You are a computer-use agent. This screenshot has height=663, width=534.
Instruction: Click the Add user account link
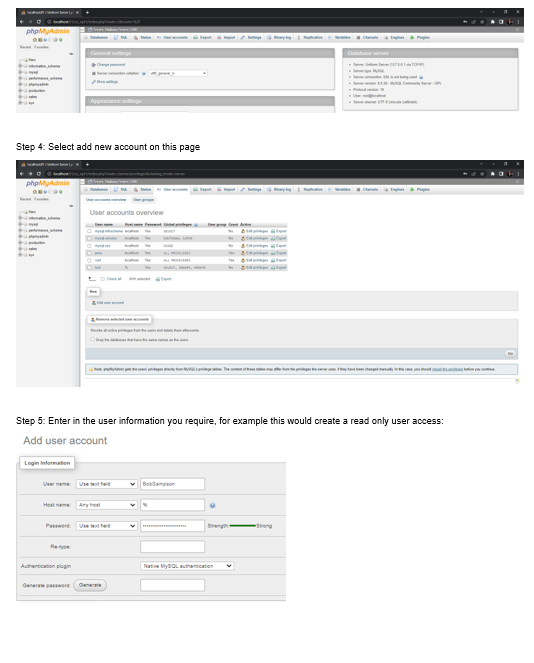[108, 303]
